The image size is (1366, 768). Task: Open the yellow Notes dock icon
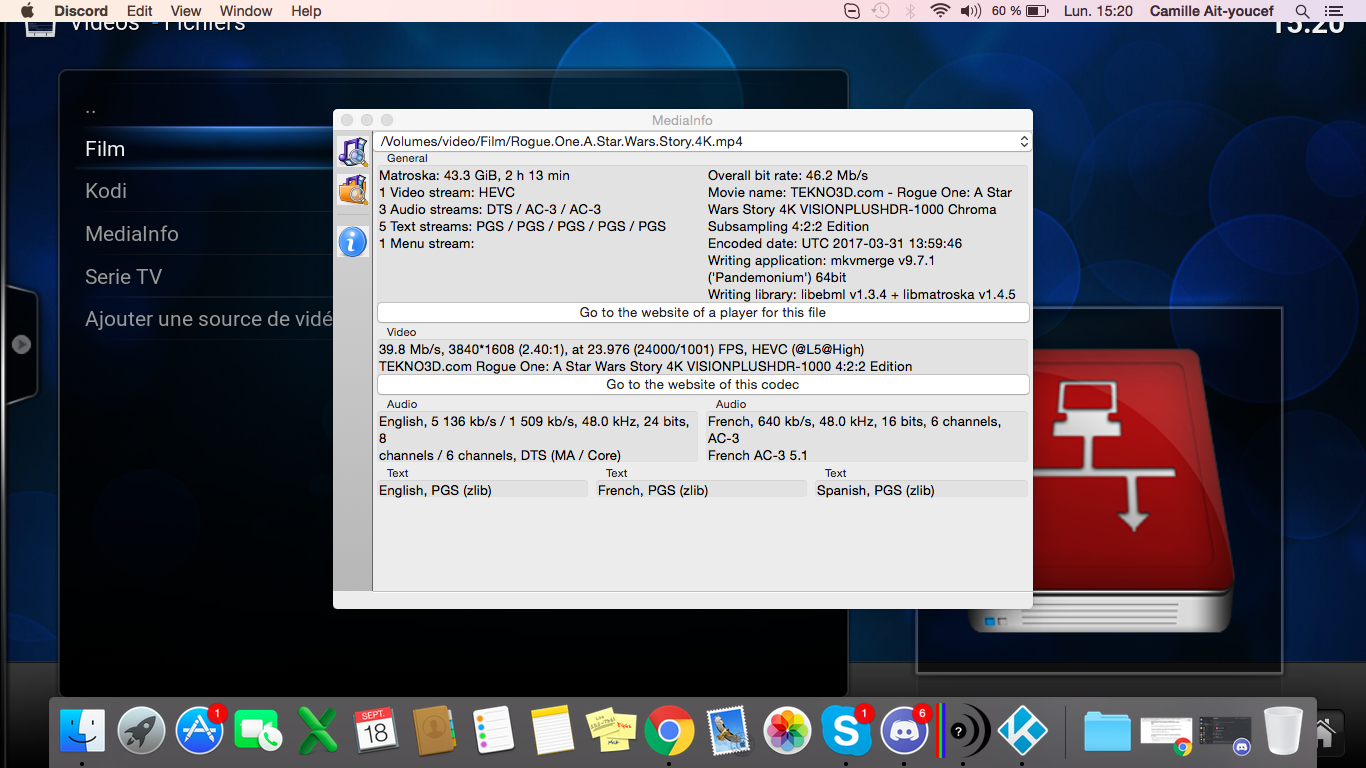tap(552, 731)
